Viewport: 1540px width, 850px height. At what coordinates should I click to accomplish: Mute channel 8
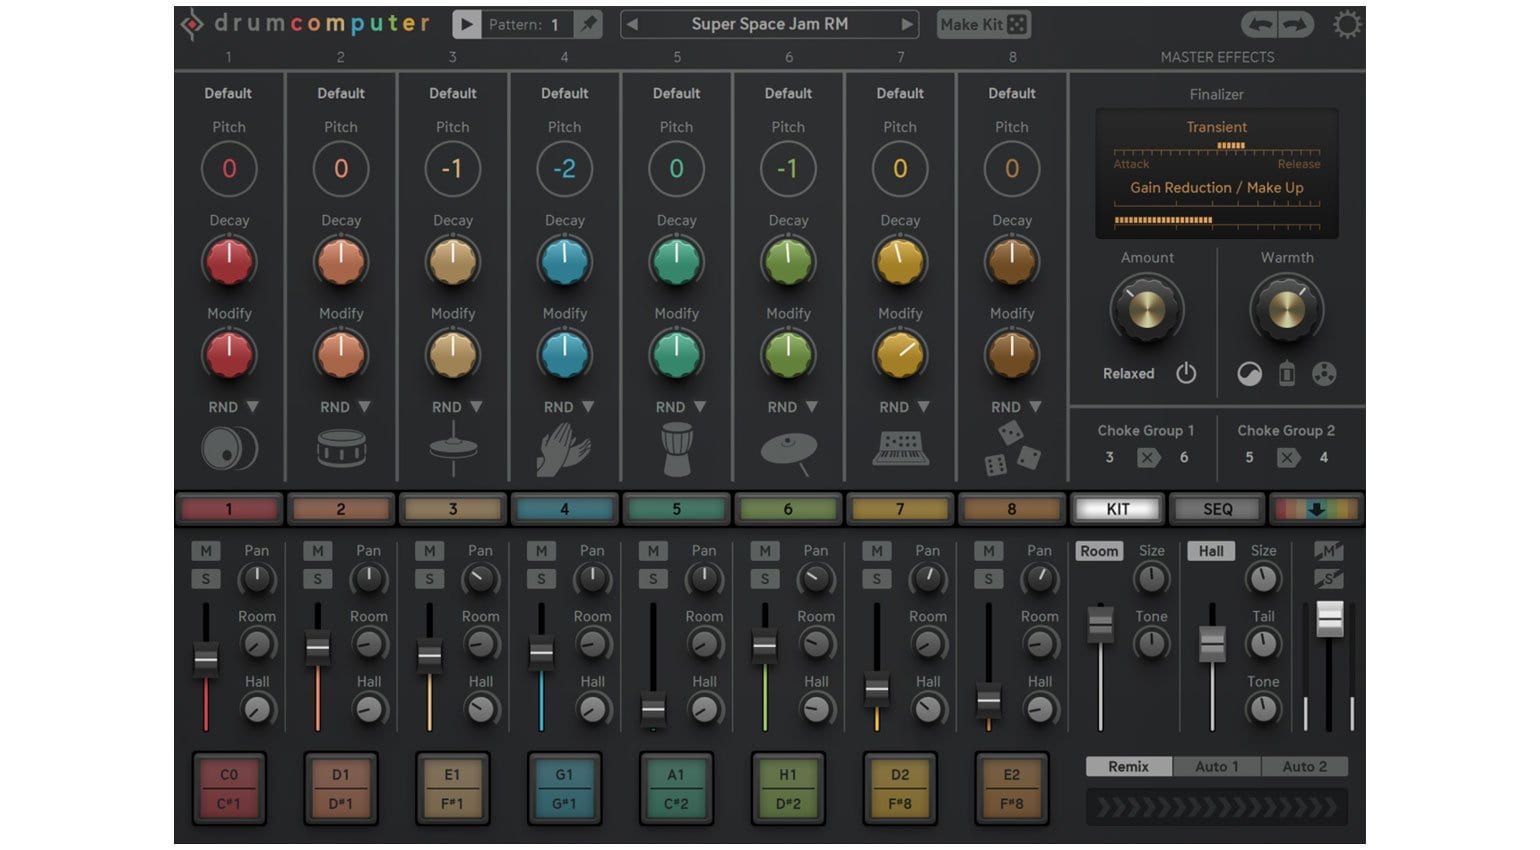(988, 551)
